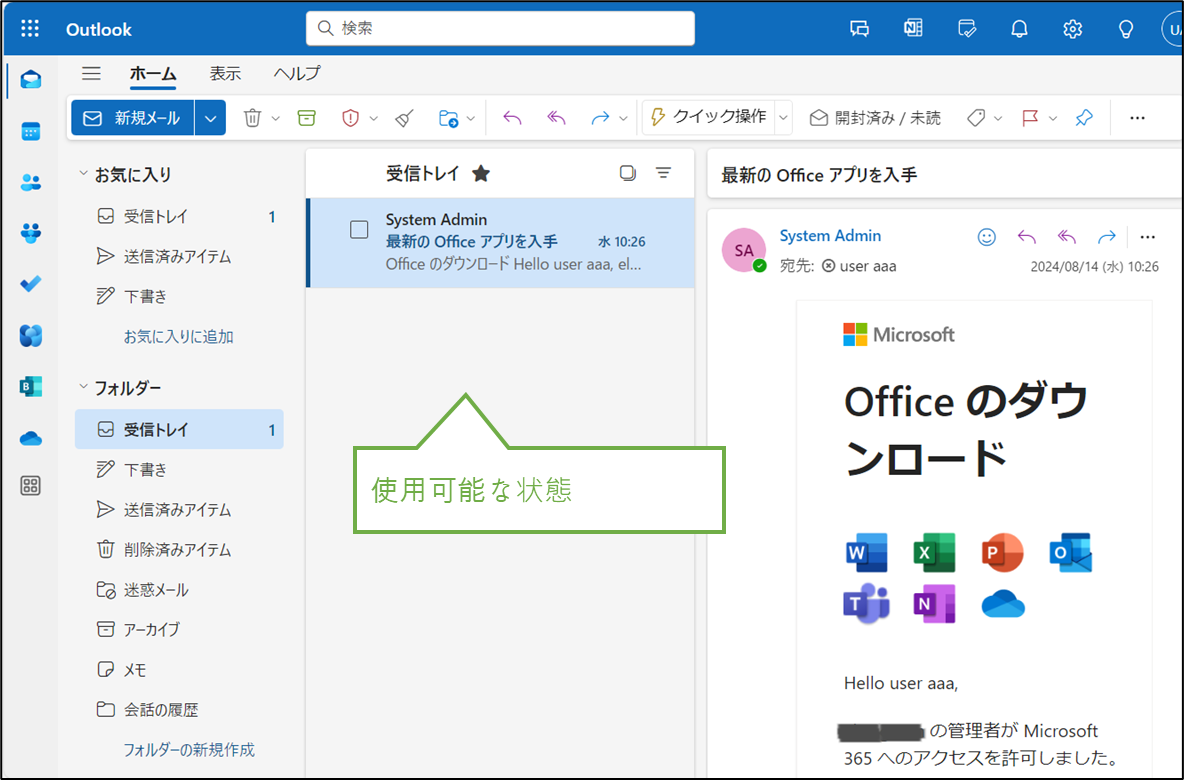
Task: Reply from the reading pane header
Action: click(x=1027, y=237)
